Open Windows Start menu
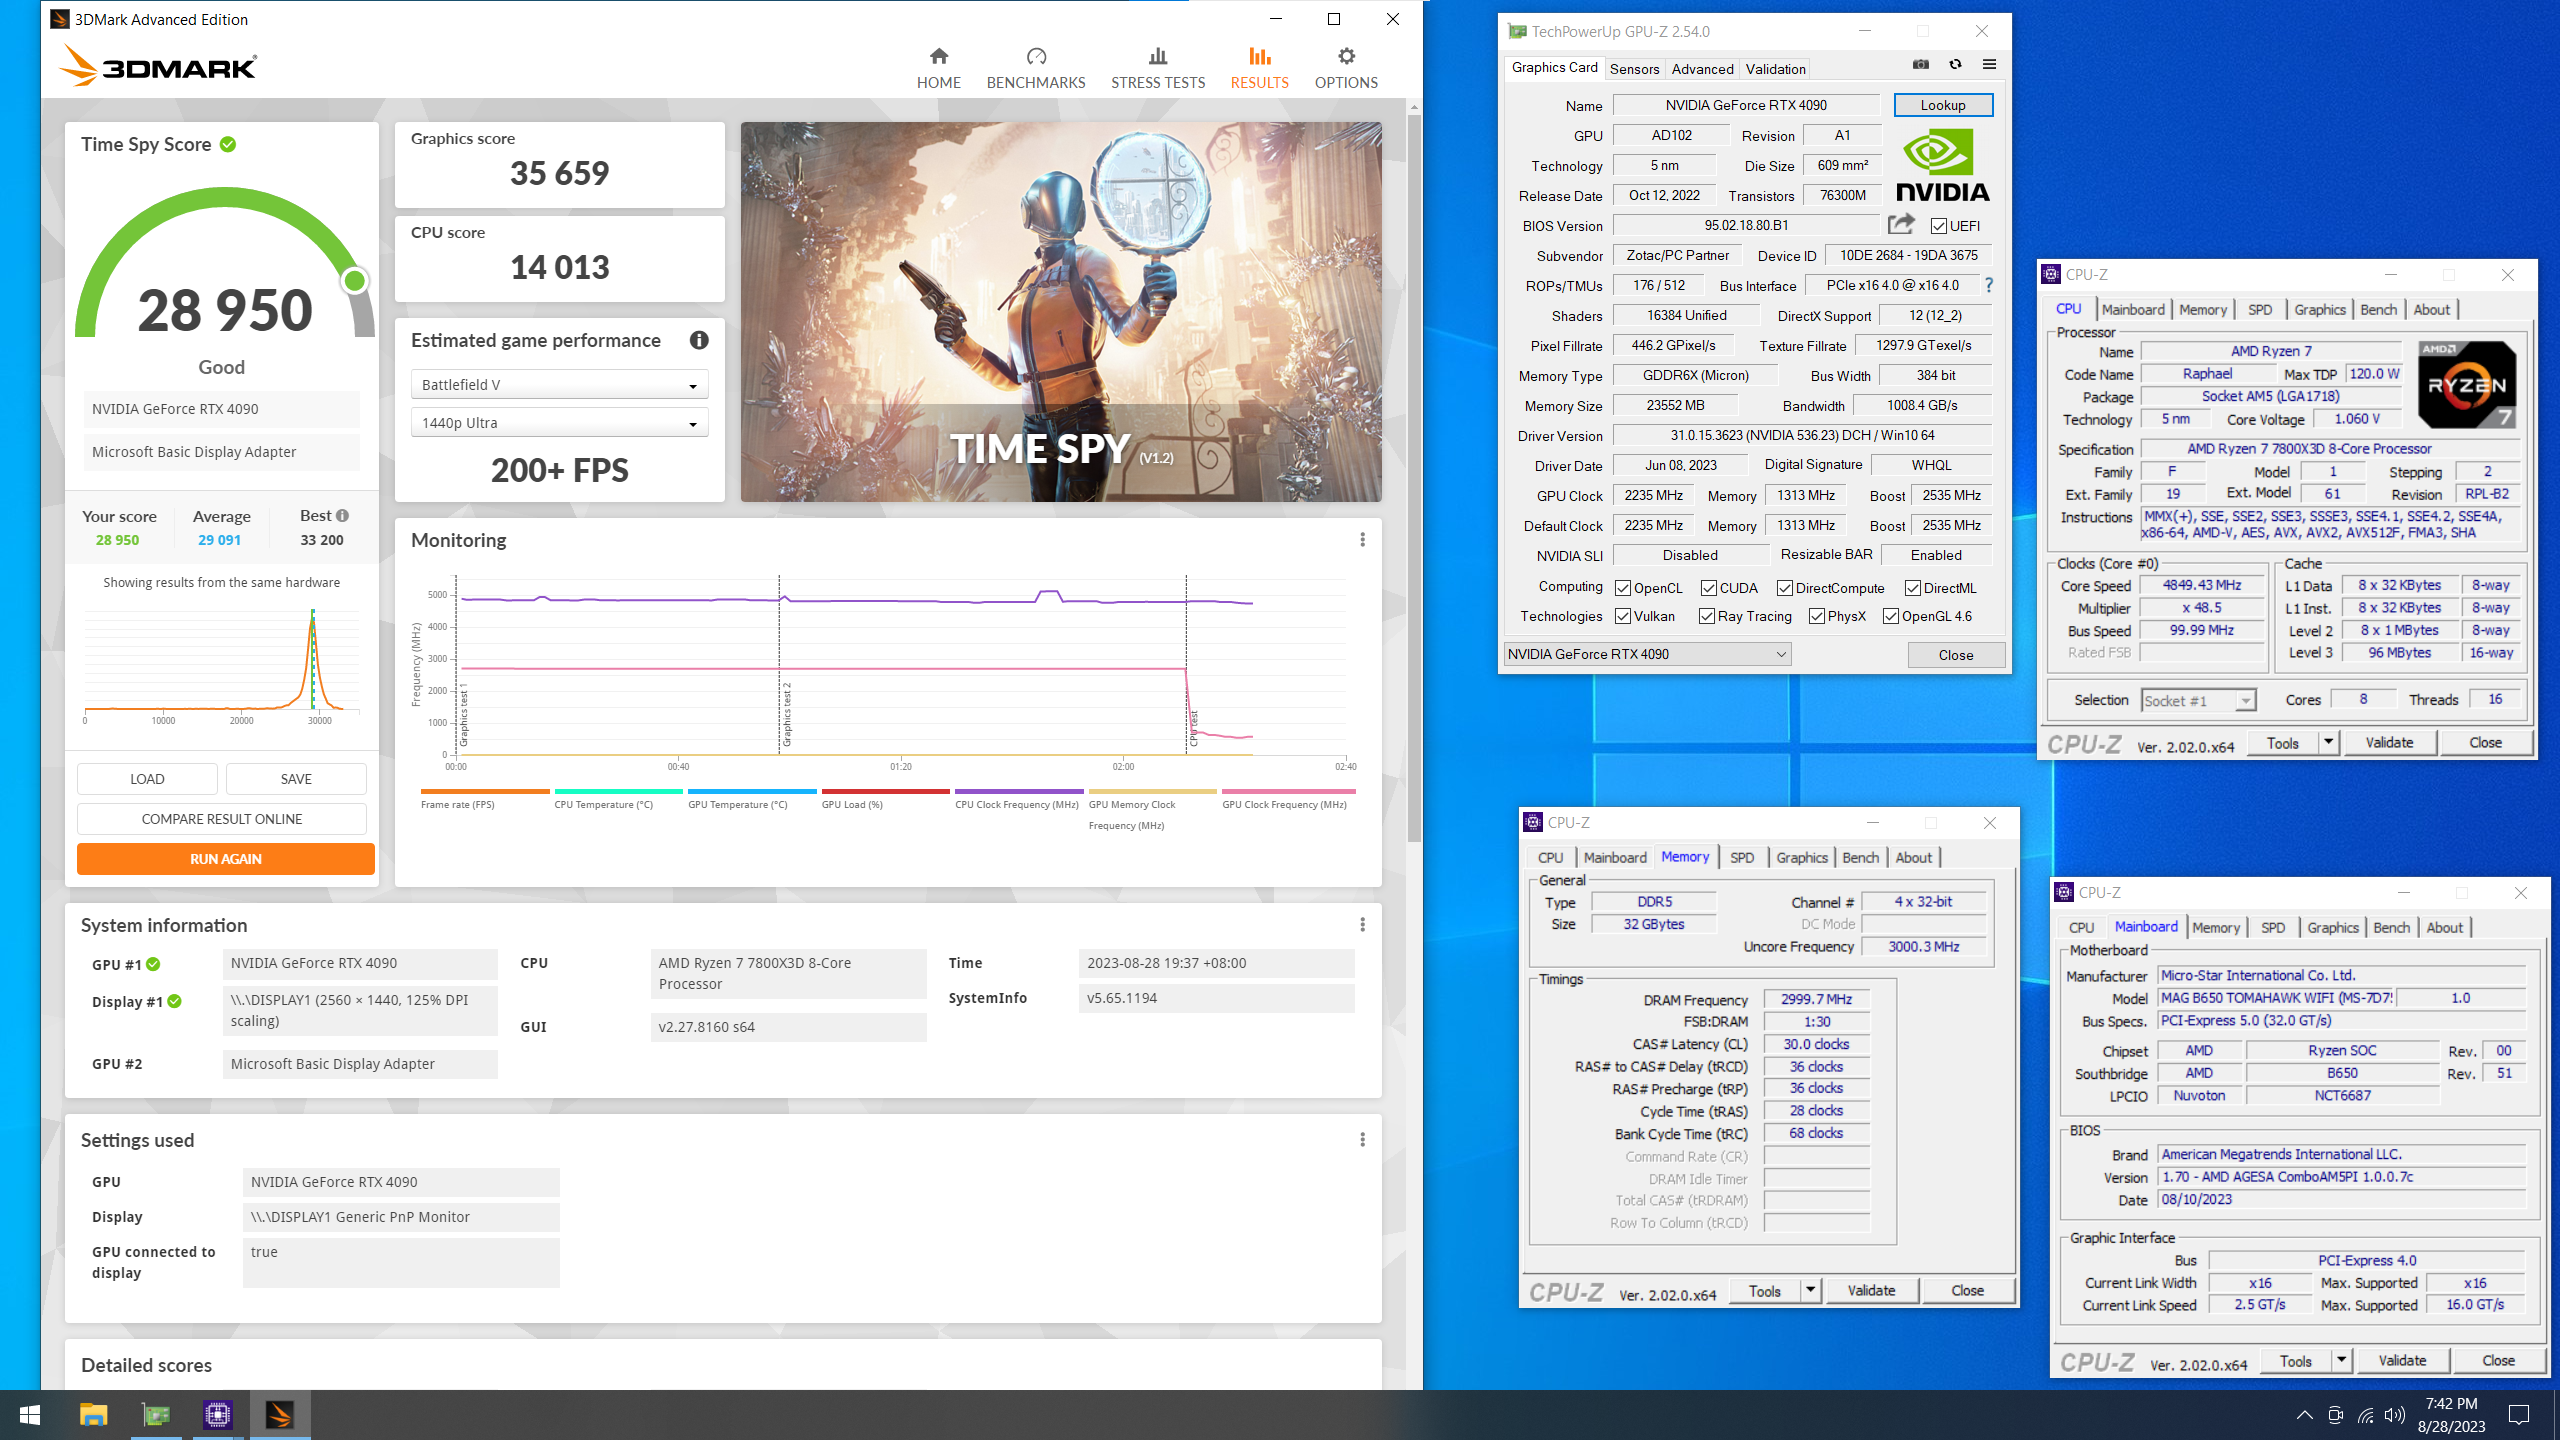Viewport: 2560px width, 1440px height. [x=30, y=1415]
